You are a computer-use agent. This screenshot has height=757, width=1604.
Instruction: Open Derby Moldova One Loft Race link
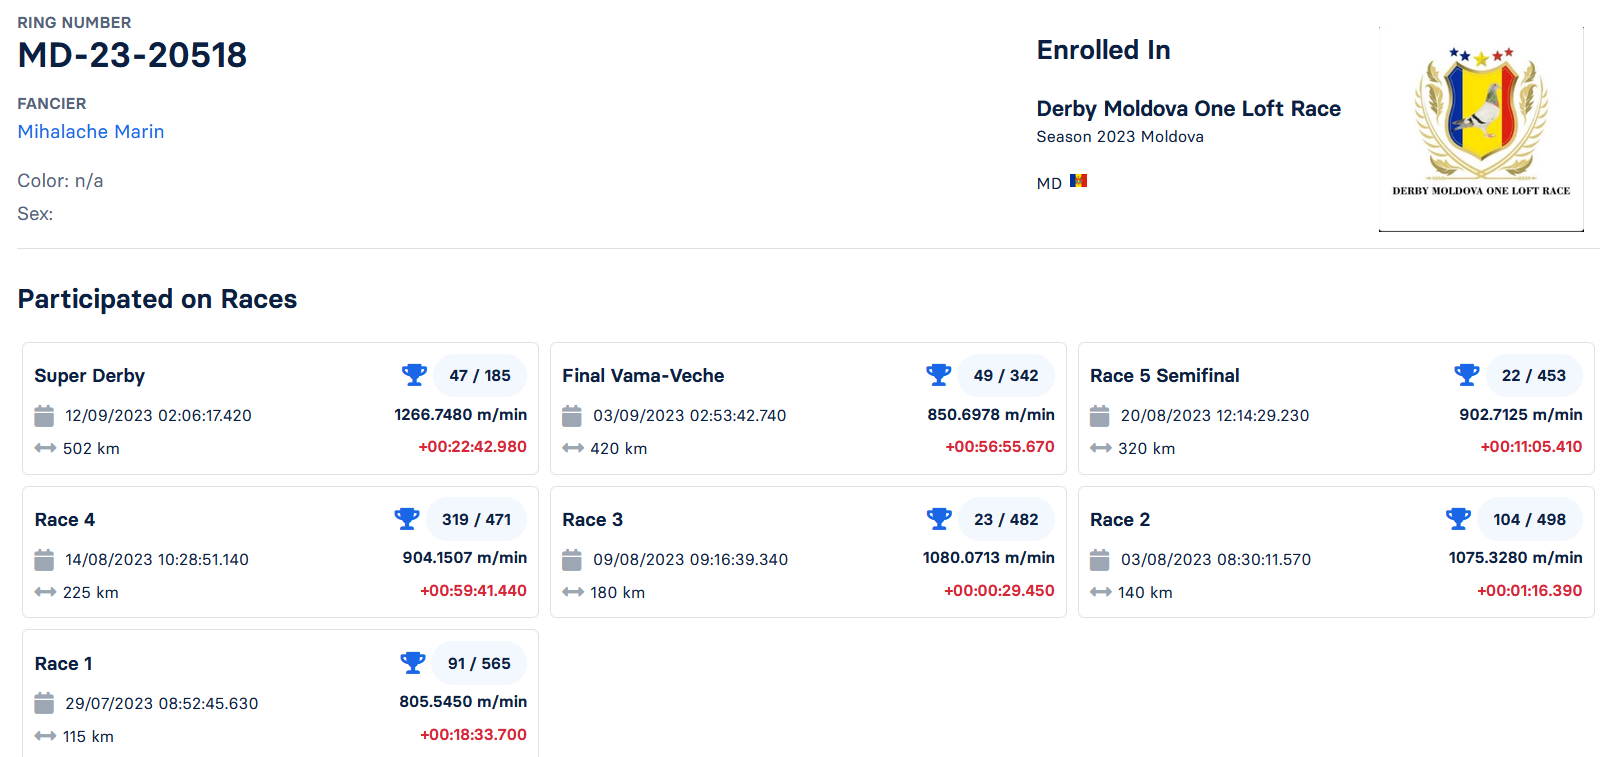[1188, 109]
